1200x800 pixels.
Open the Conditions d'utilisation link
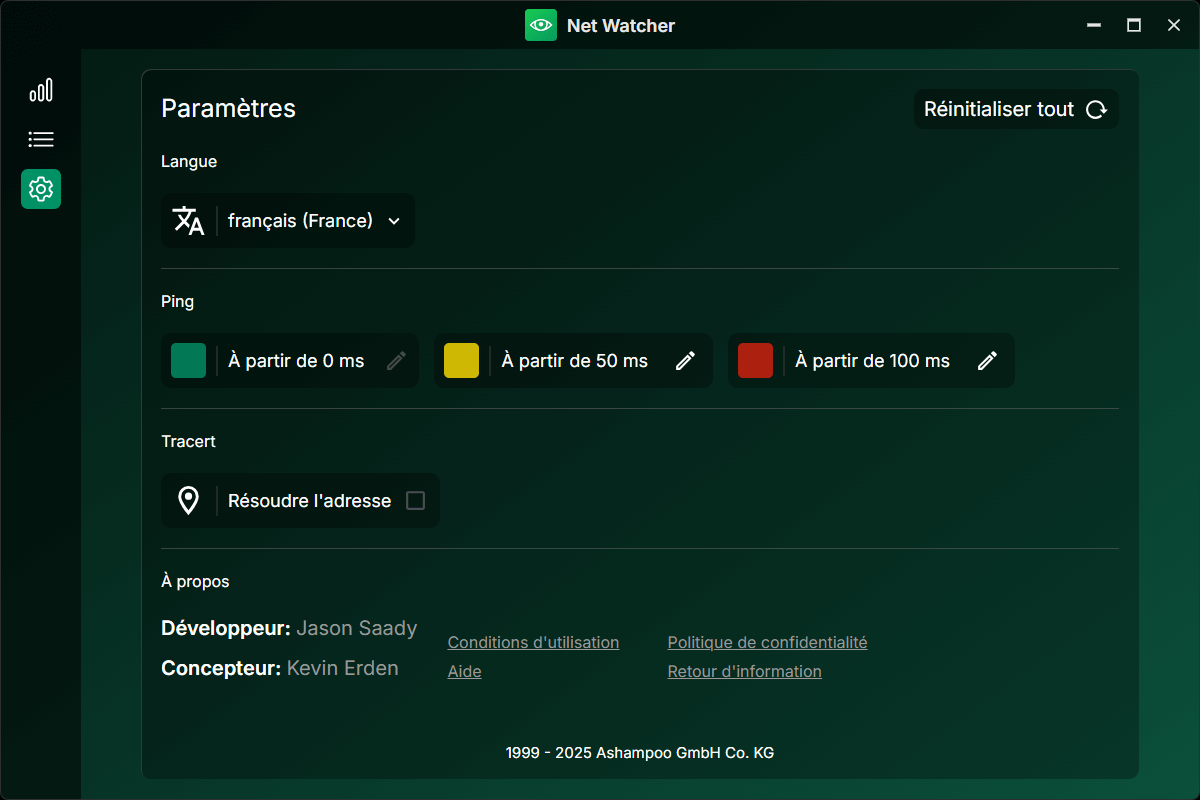(x=533, y=643)
